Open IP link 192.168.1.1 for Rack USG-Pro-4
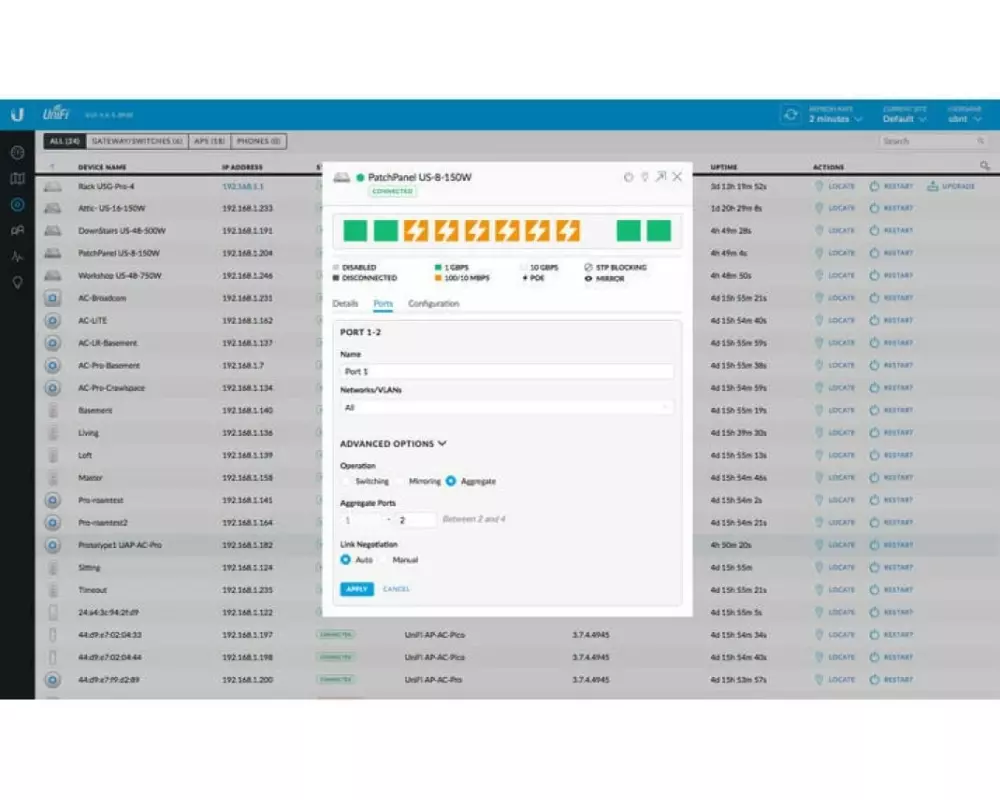 243,186
